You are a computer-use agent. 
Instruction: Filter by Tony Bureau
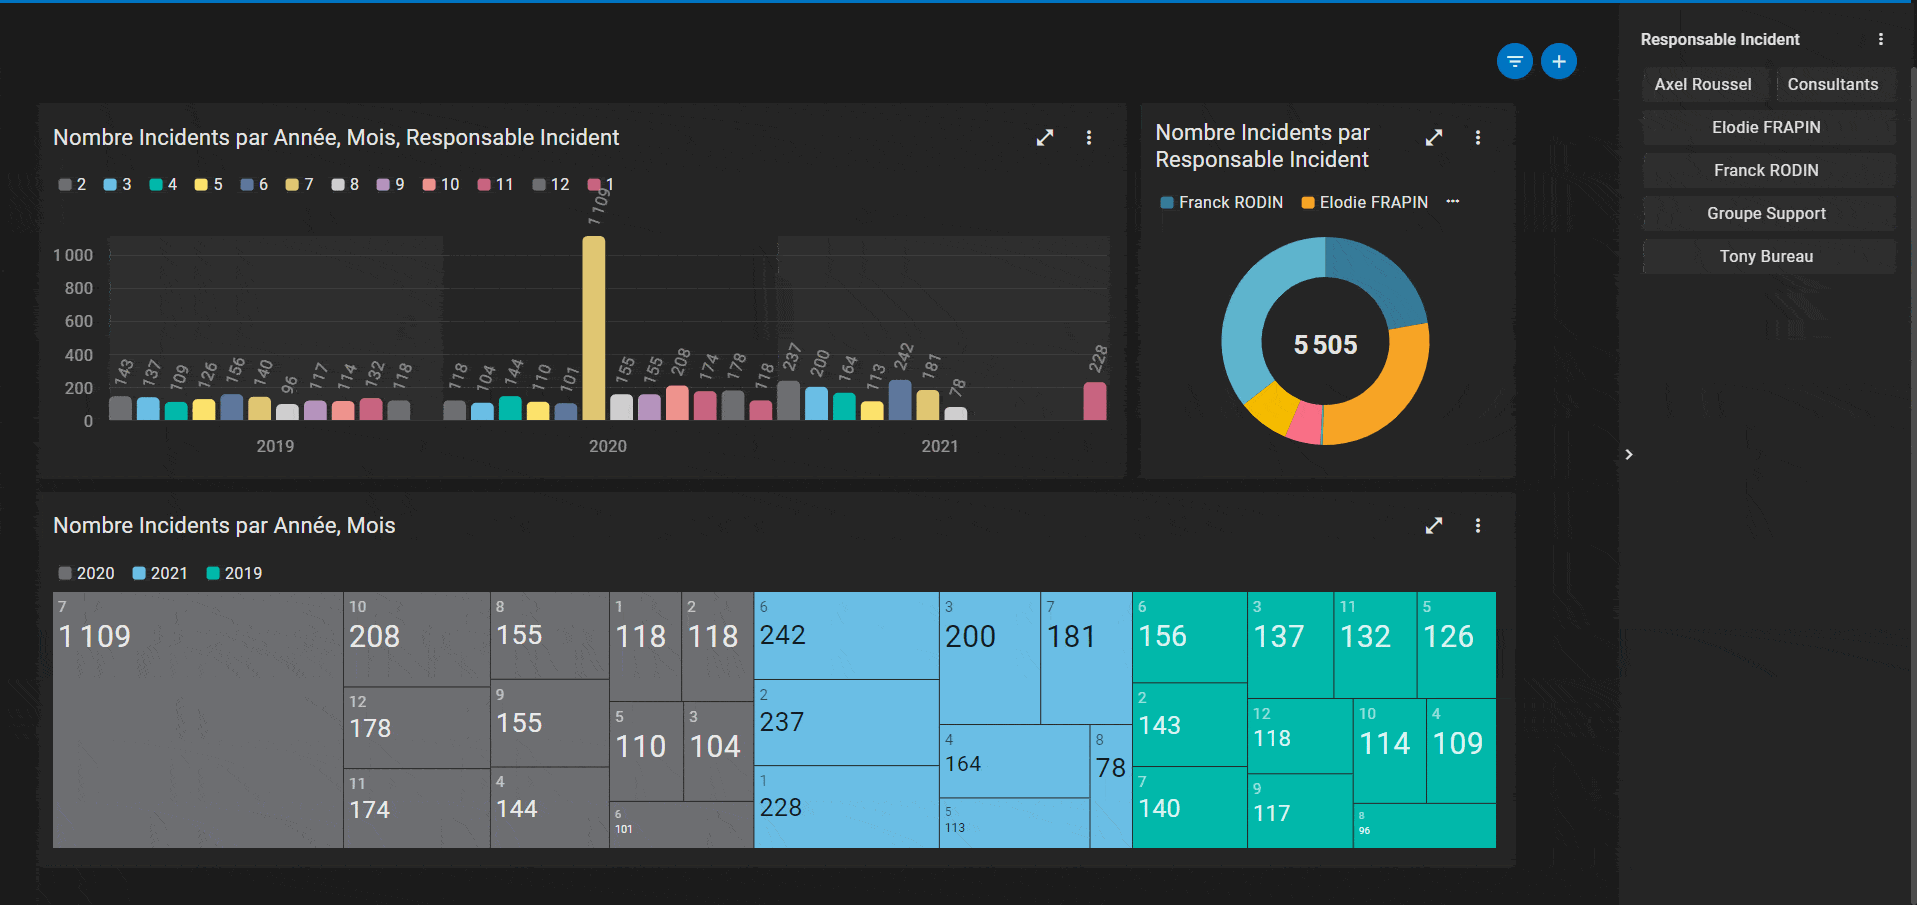click(x=1766, y=257)
